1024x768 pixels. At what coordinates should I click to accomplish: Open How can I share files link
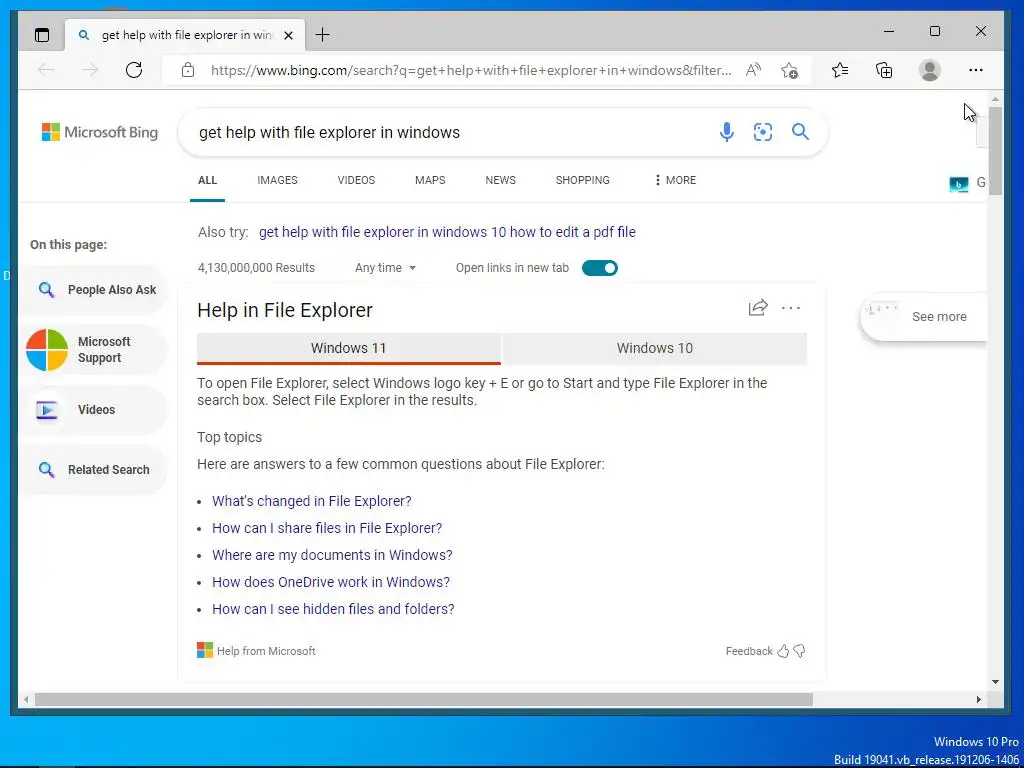click(327, 528)
